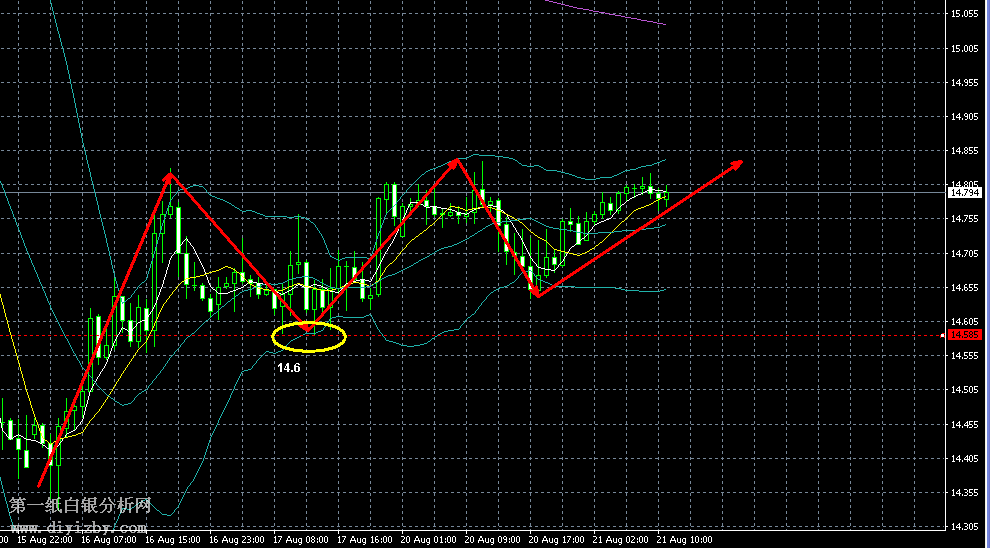Click the first red peak near 16 Aug 15:00
990x548 pixels.
pyautogui.click(x=171, y=175)
